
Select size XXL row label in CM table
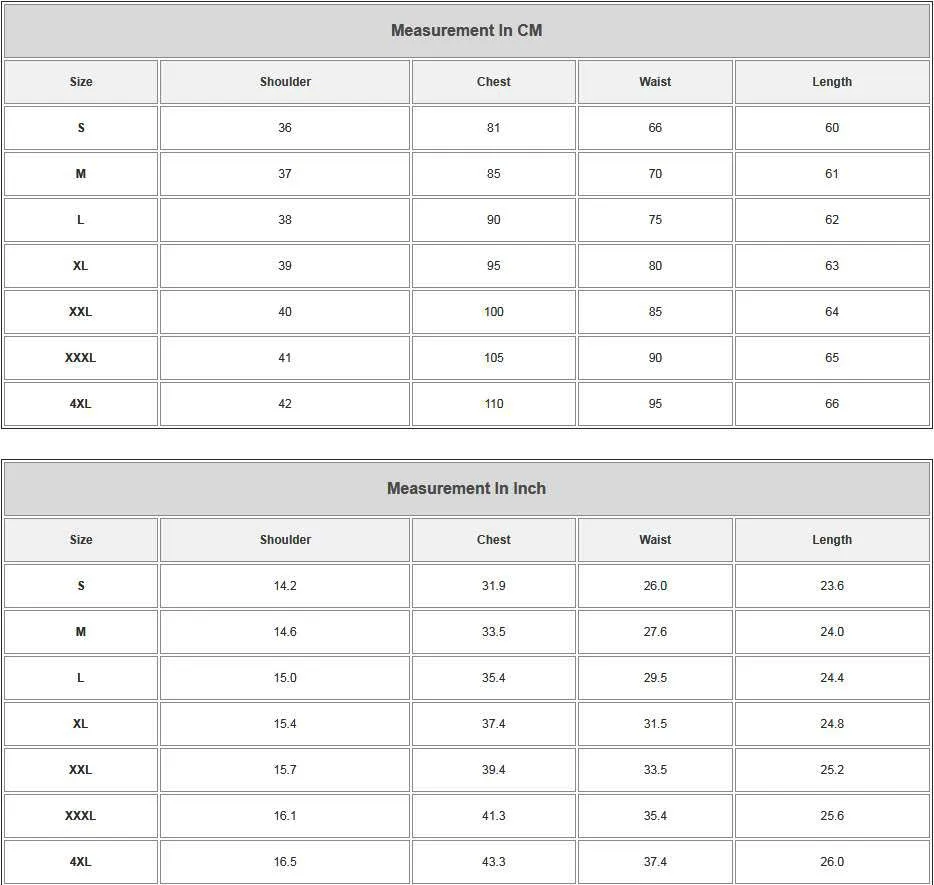[x=81, y=312]
